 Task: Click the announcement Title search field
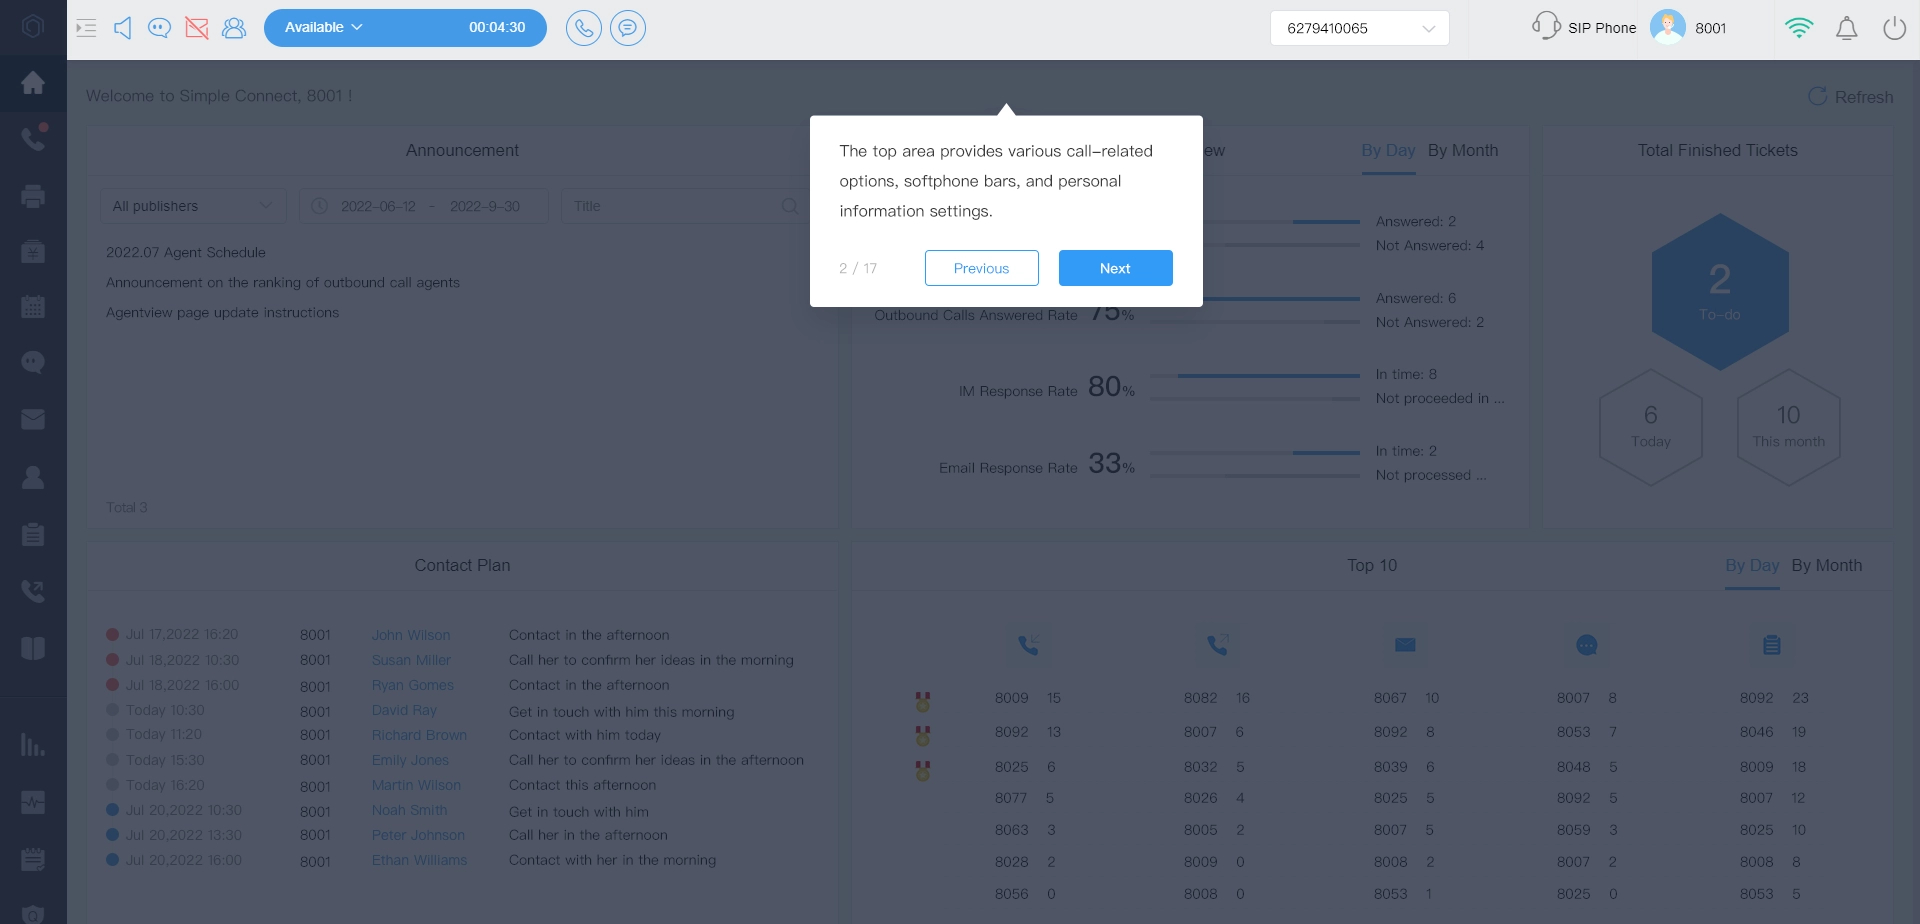click(675, 206)
